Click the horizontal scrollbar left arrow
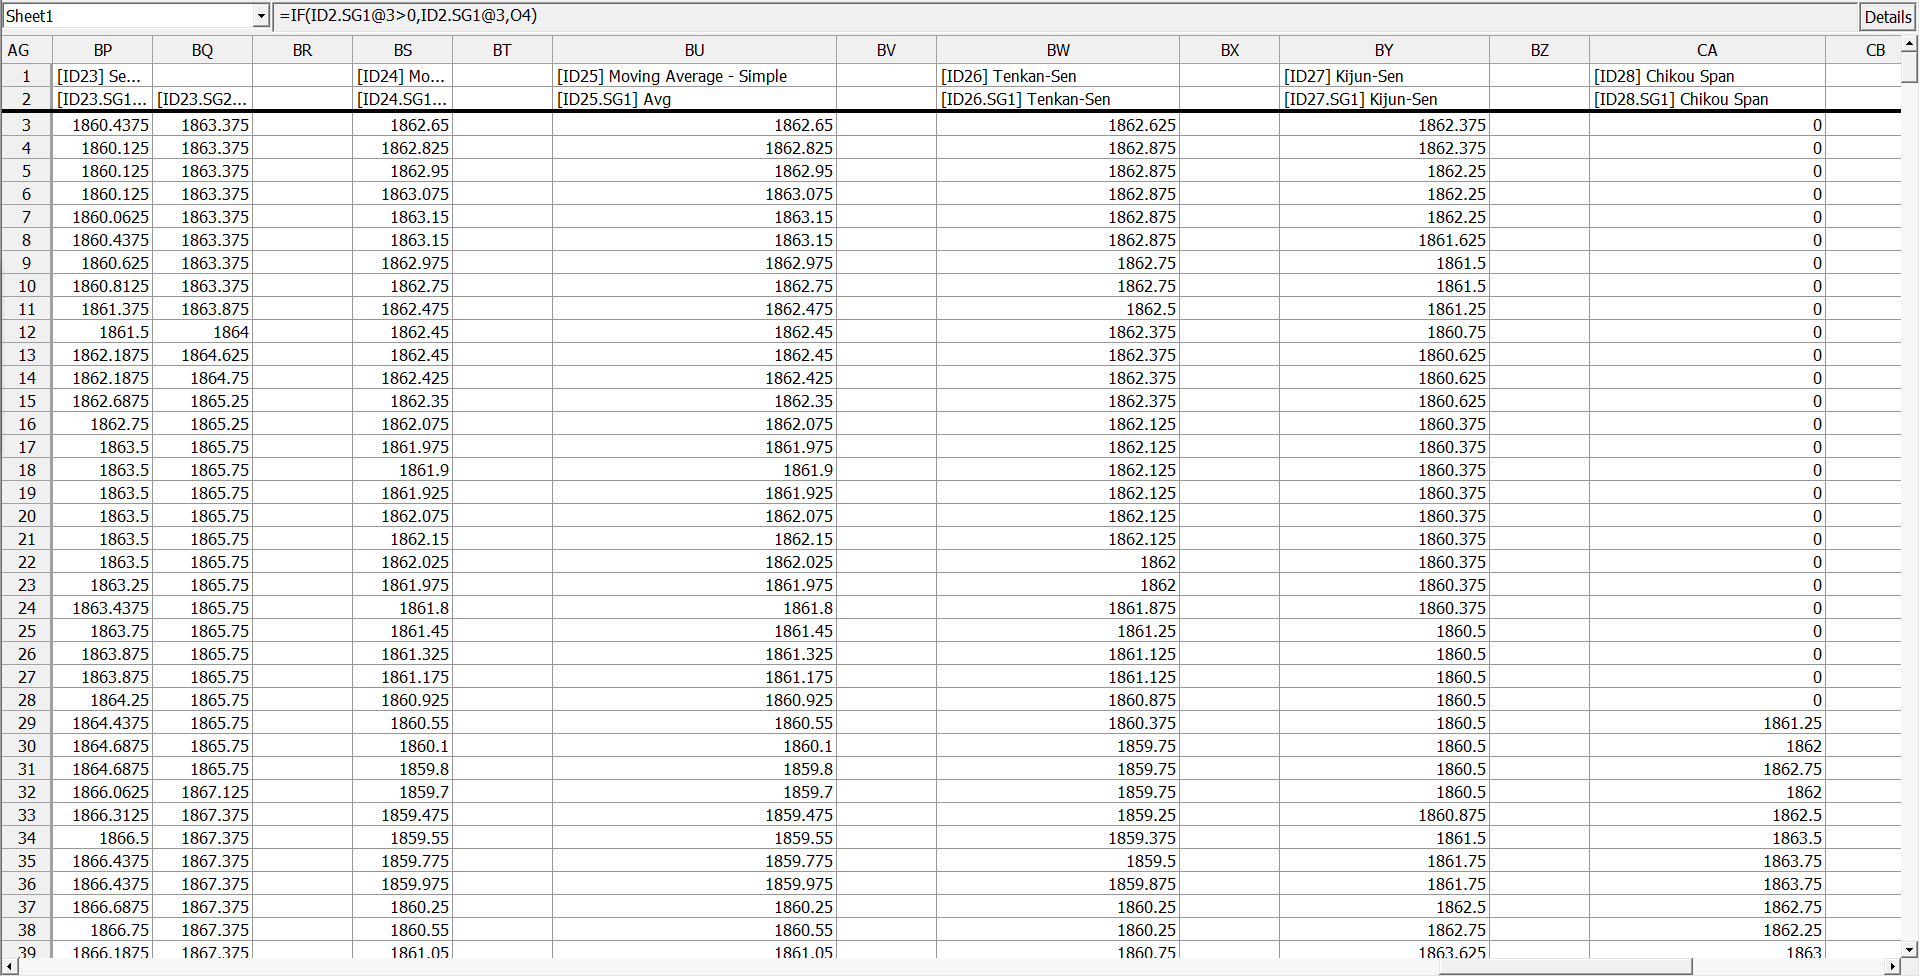This screenshot has width=1920, height=977. pos(9,967)
